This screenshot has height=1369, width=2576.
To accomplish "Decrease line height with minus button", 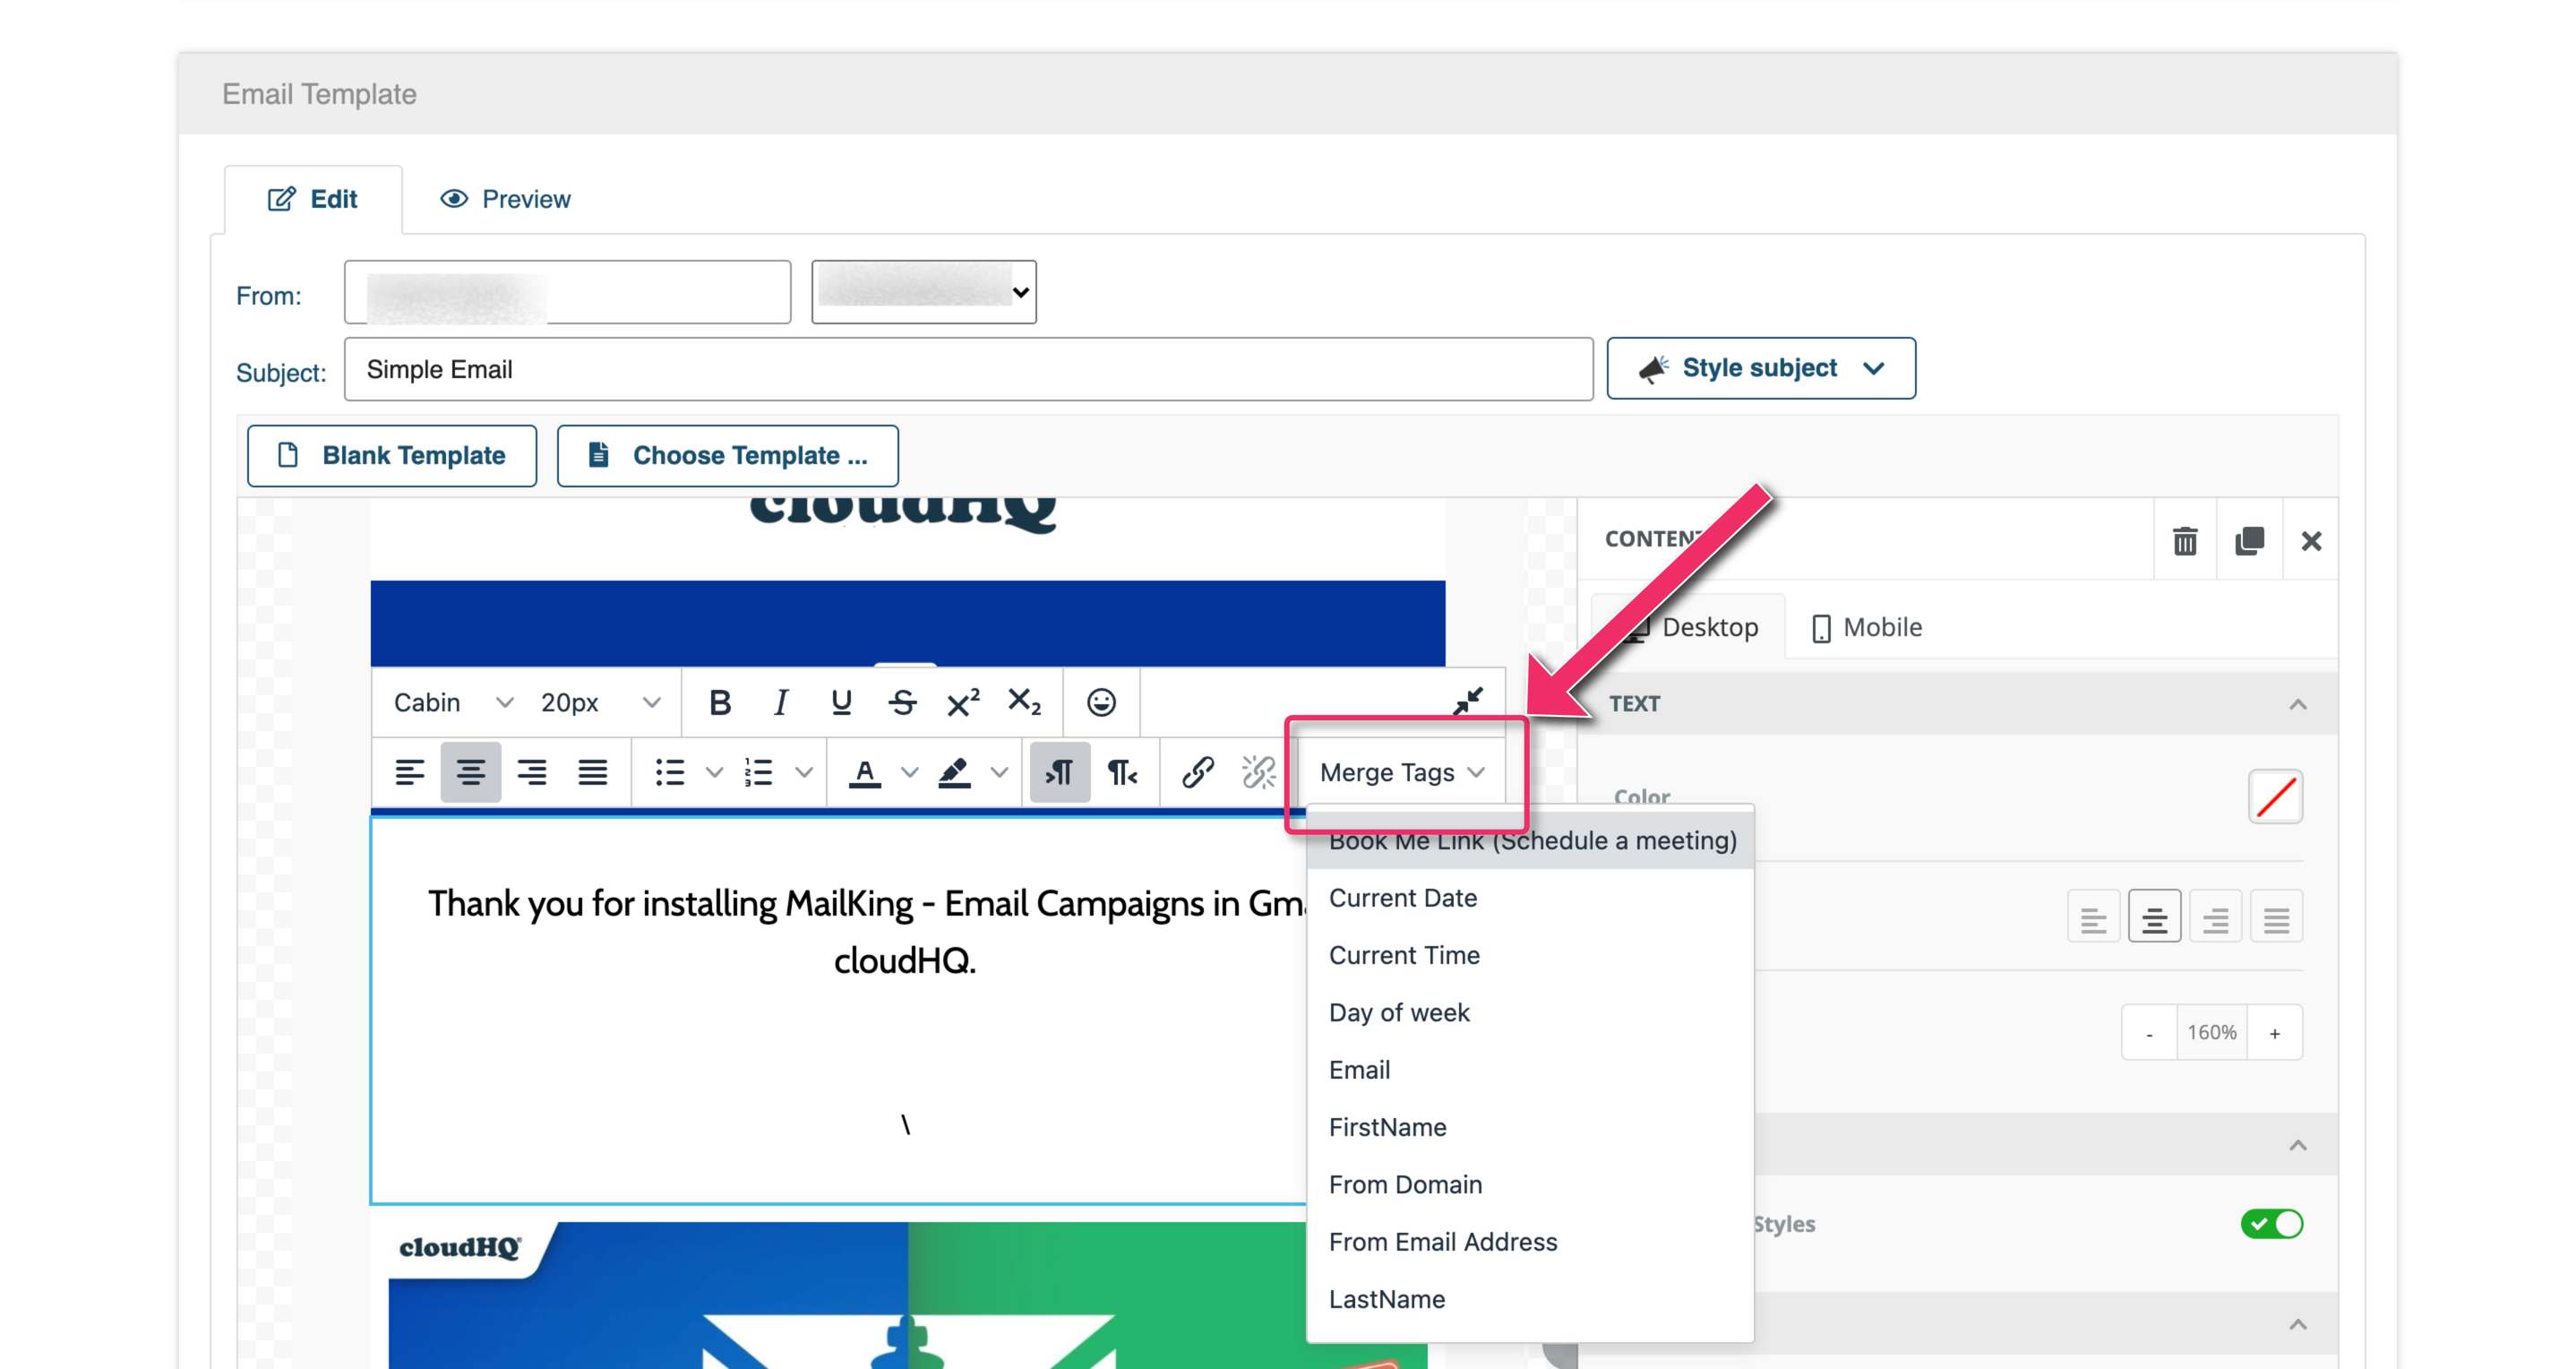I will tap(2149, 1033).
